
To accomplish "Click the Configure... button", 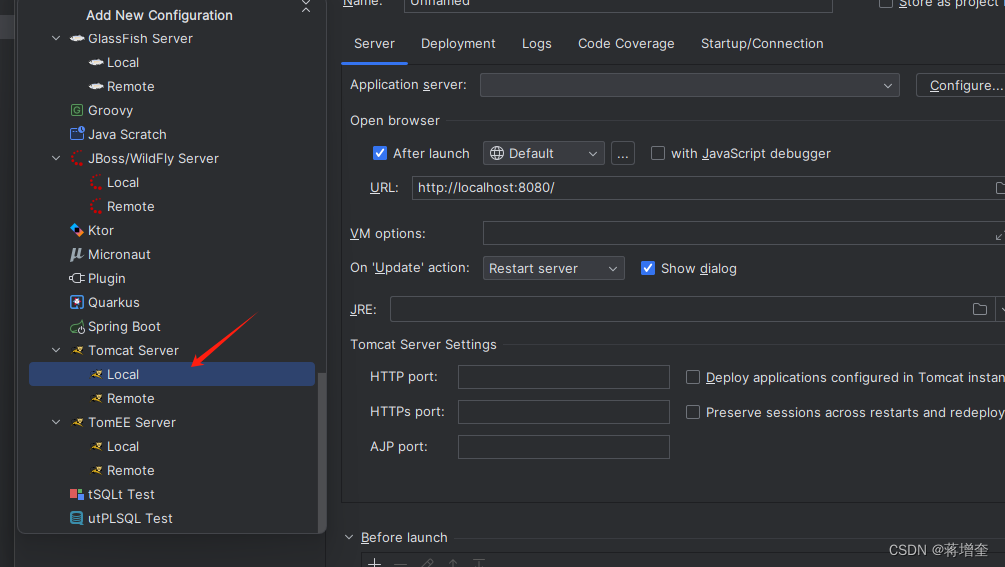I will [961, 85].
